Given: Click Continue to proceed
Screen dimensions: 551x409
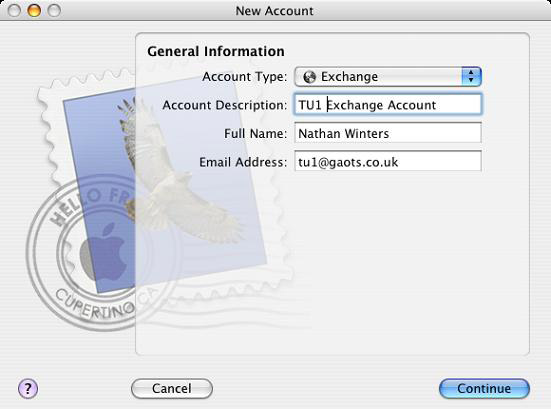Looking at the screenshot, I should coord(484,389).
